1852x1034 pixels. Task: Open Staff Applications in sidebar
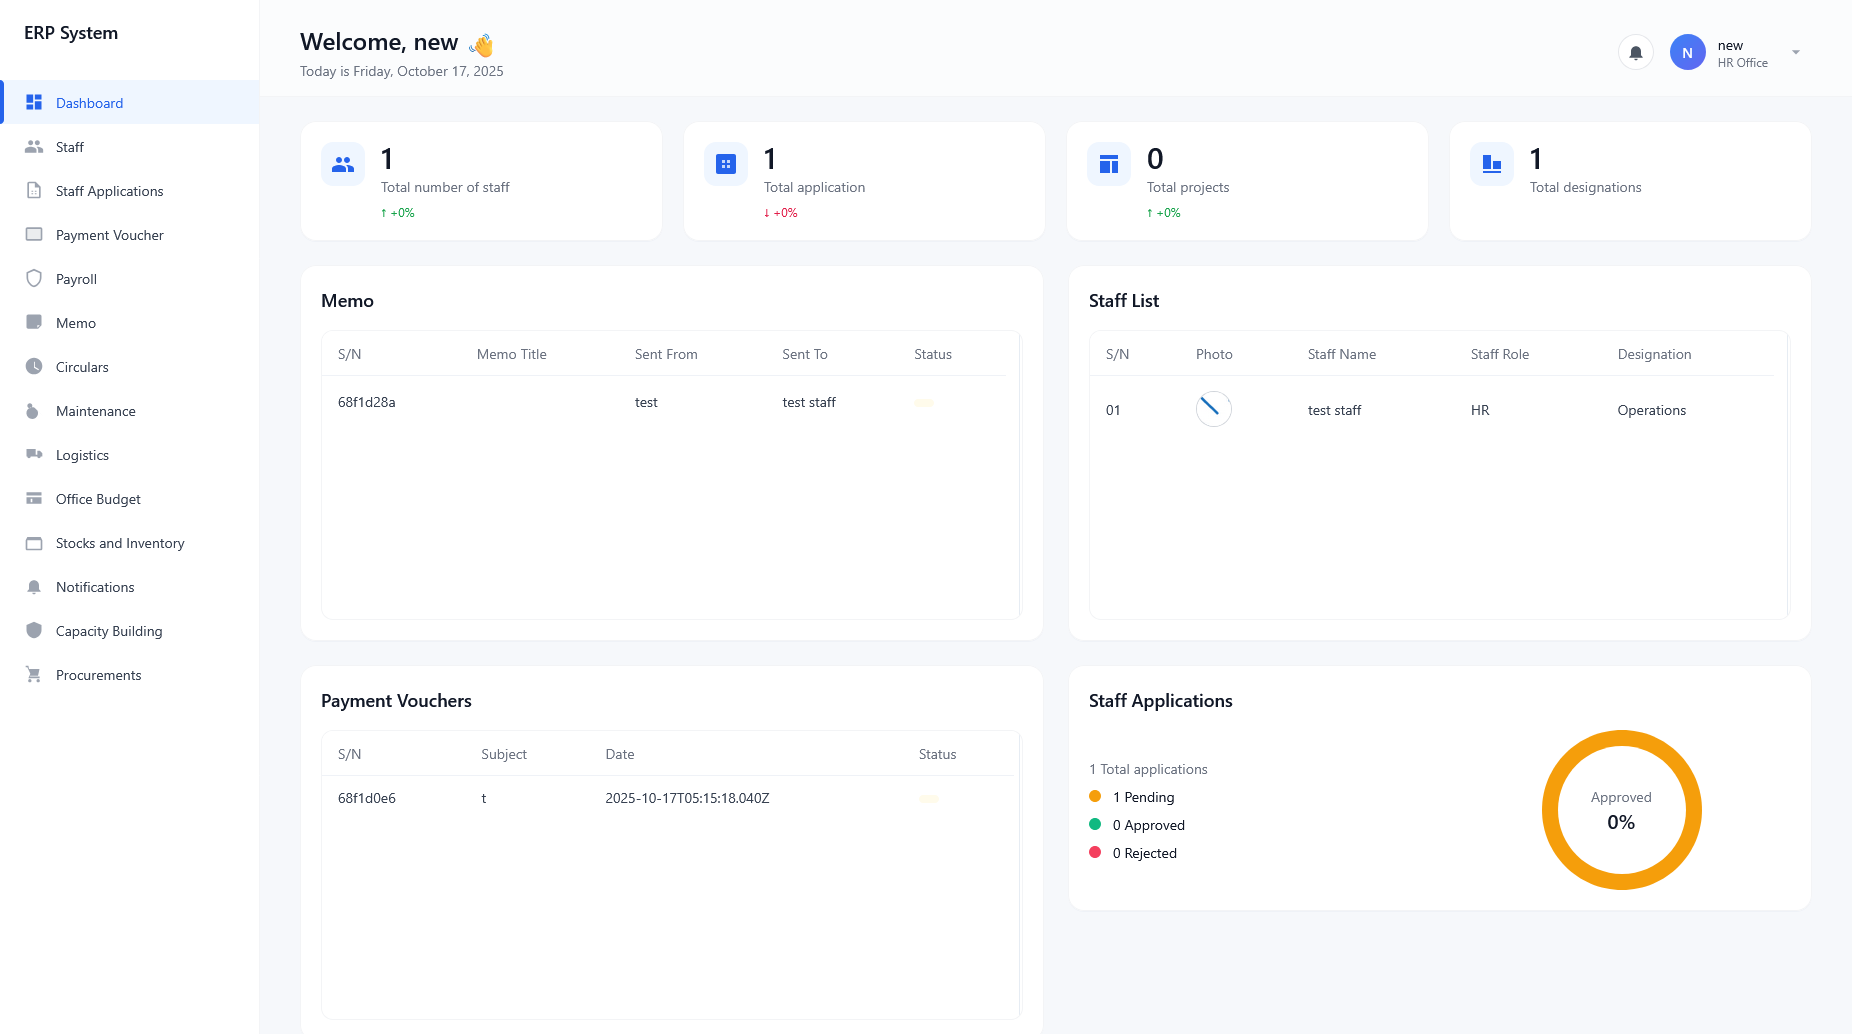[130, 191]
